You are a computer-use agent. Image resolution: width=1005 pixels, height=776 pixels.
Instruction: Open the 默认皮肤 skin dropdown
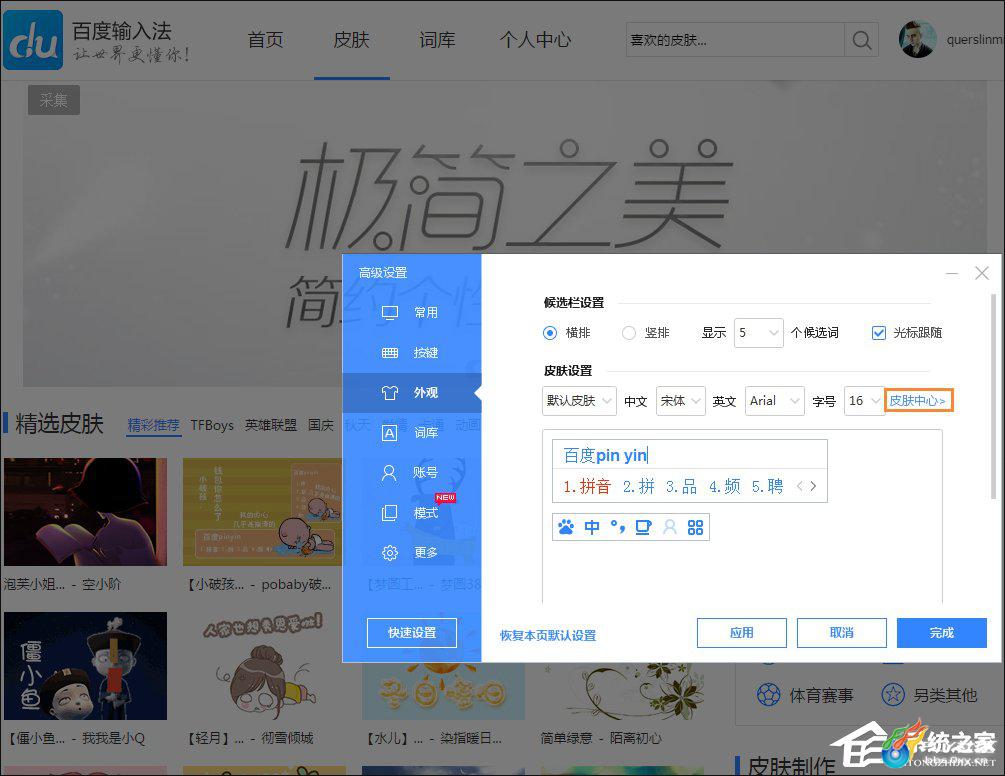click(x=579, y=401)
